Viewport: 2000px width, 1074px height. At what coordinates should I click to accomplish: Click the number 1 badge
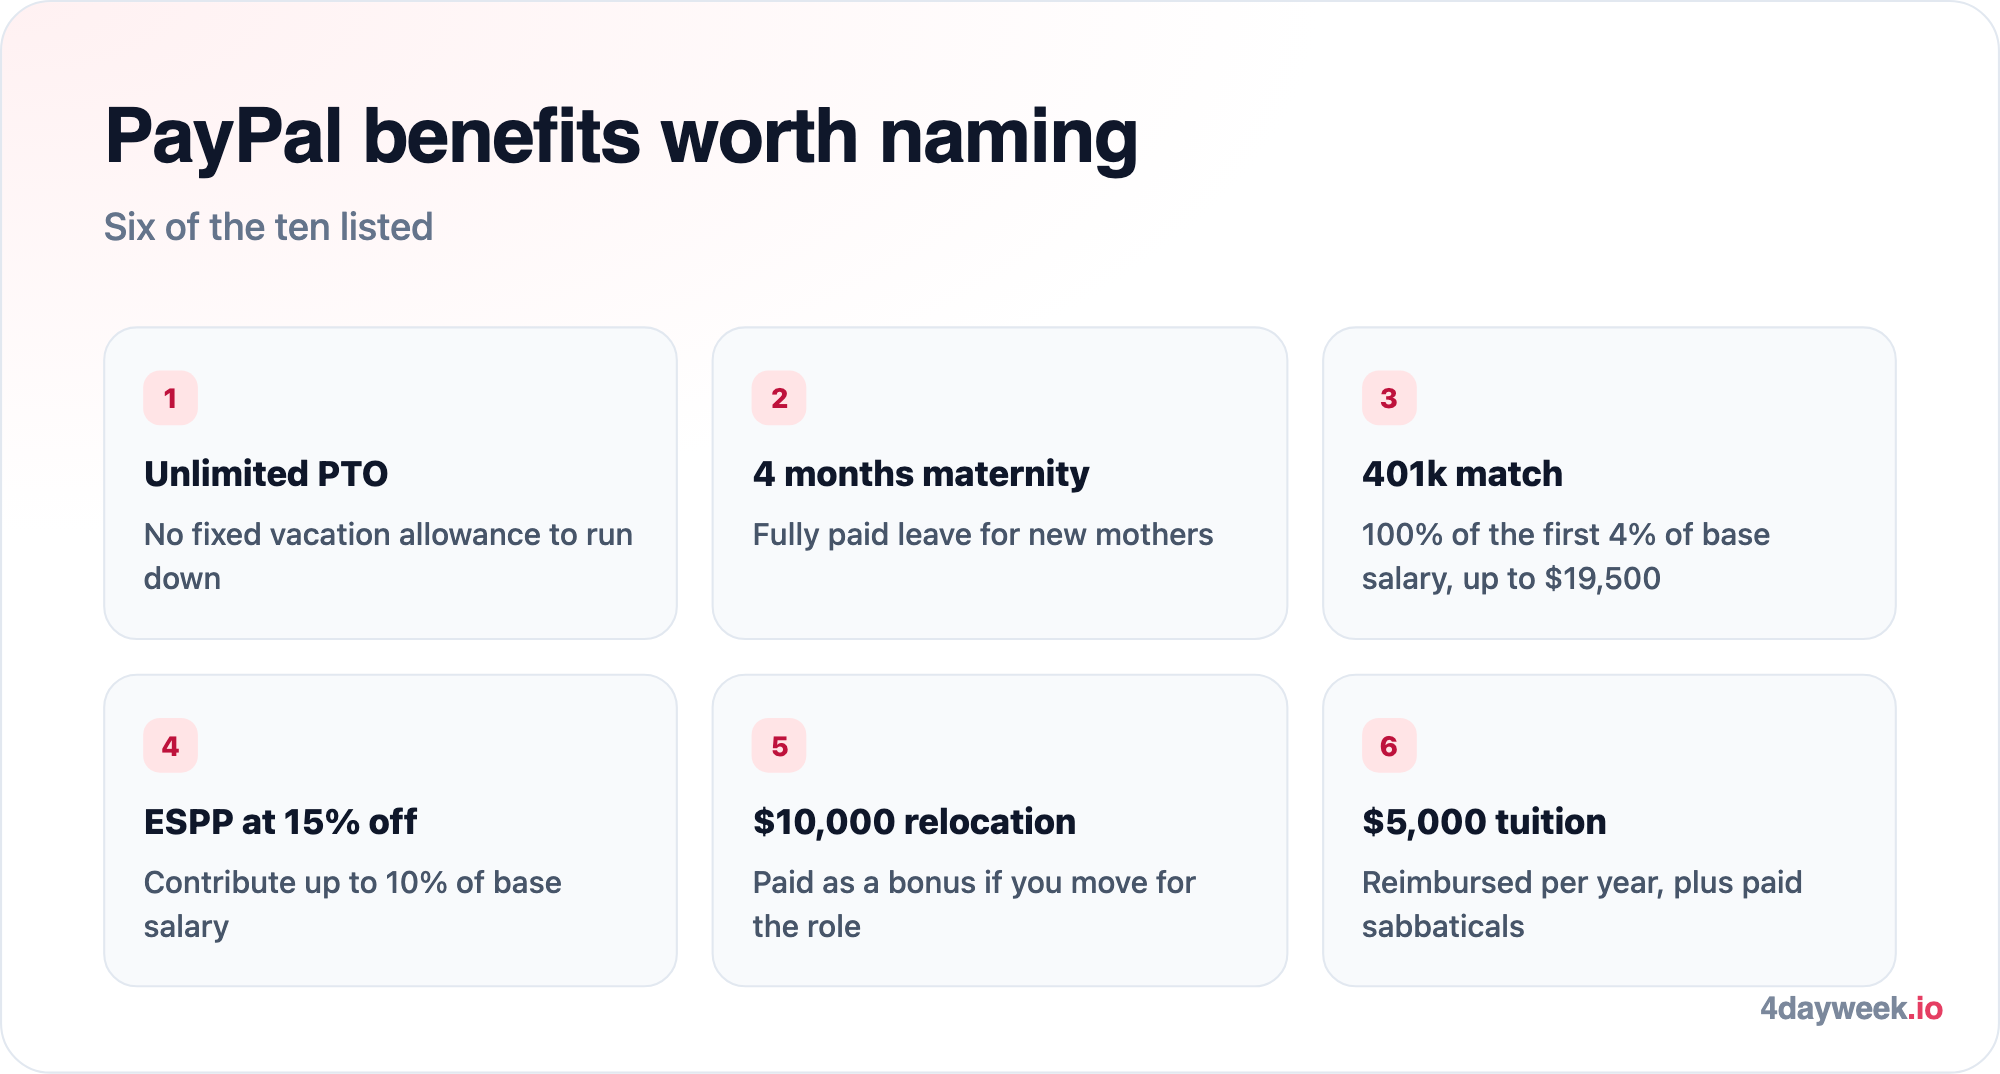point(170,398)
